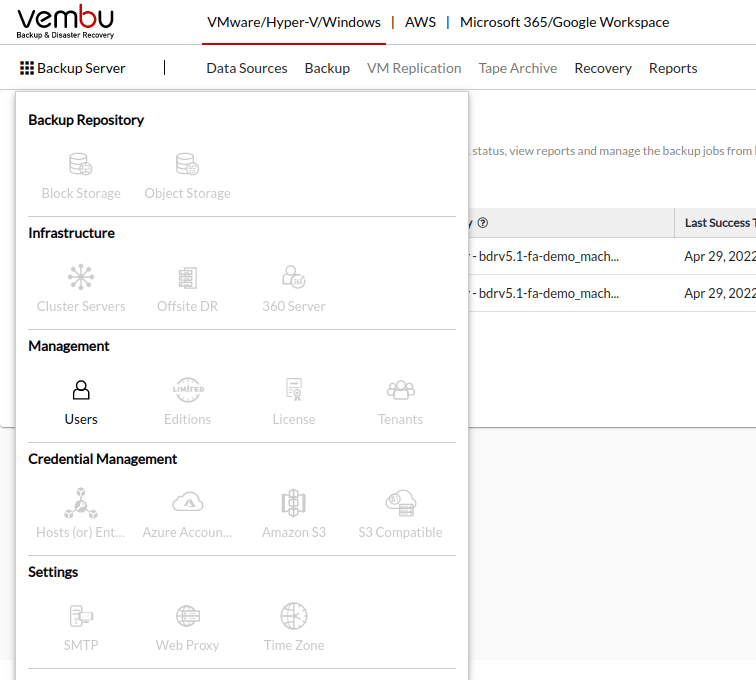Switch to Microsoft 365/Google Workspace tab

tap(564, 22)
